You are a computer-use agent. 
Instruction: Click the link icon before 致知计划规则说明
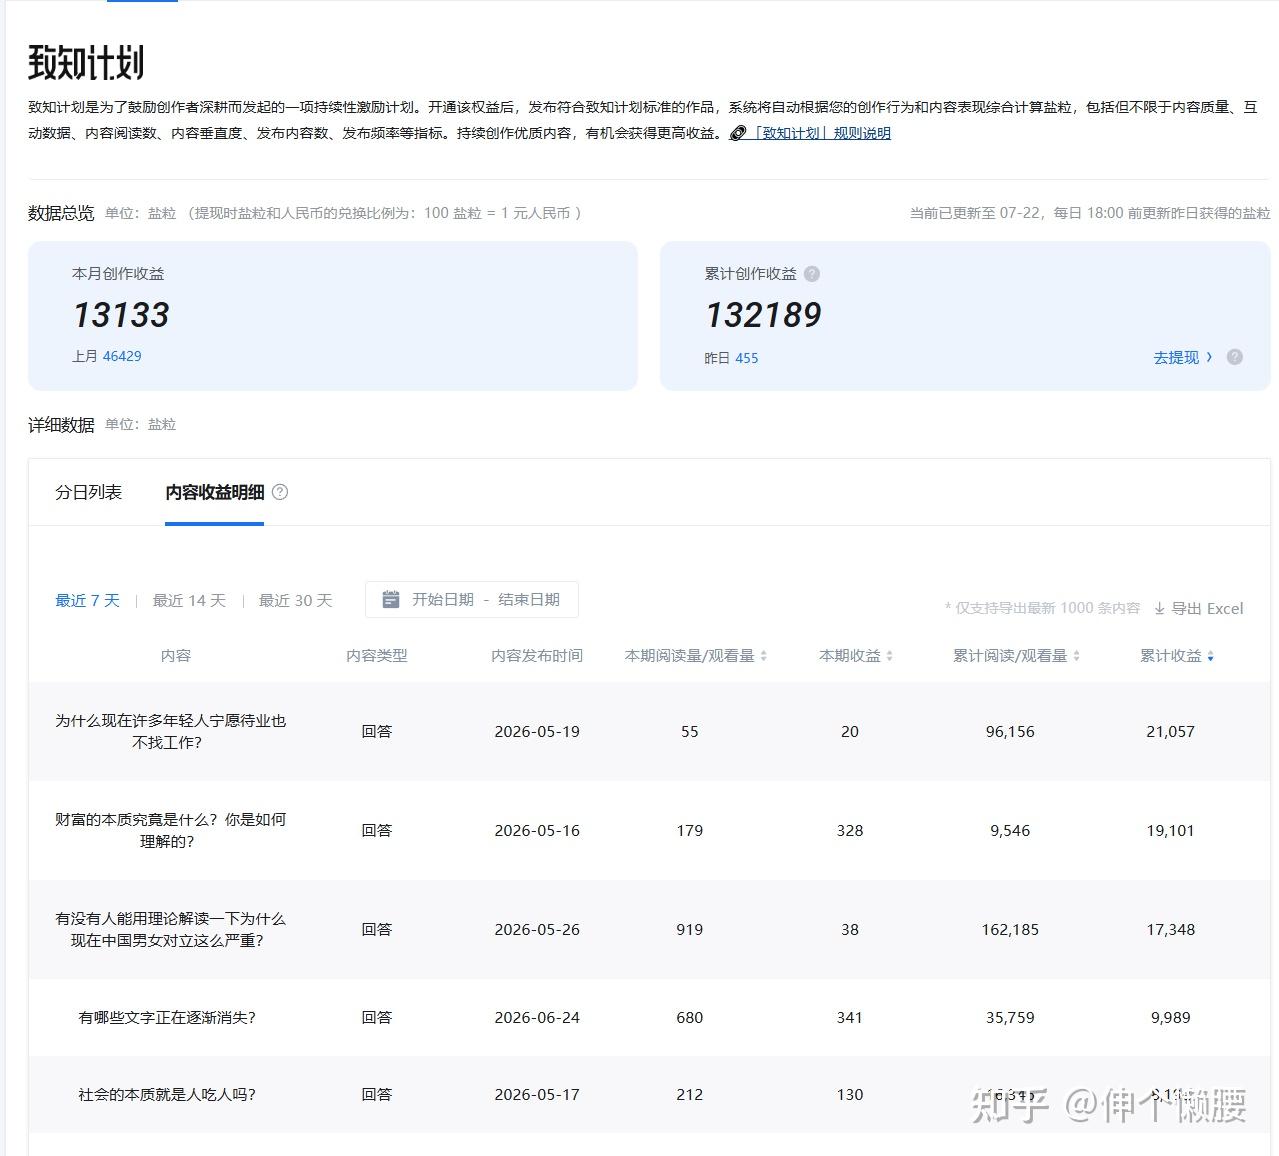(738, 133)
